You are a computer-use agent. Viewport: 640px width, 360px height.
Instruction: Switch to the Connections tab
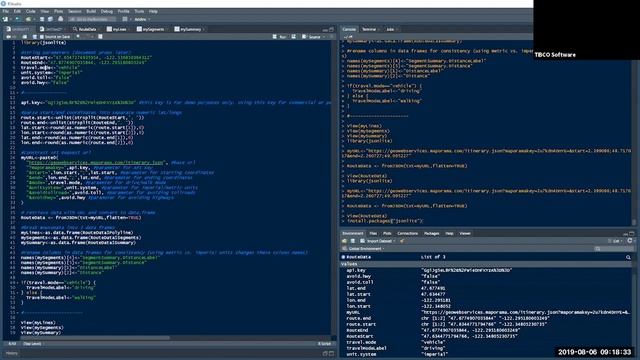click(x=407, y=233)
